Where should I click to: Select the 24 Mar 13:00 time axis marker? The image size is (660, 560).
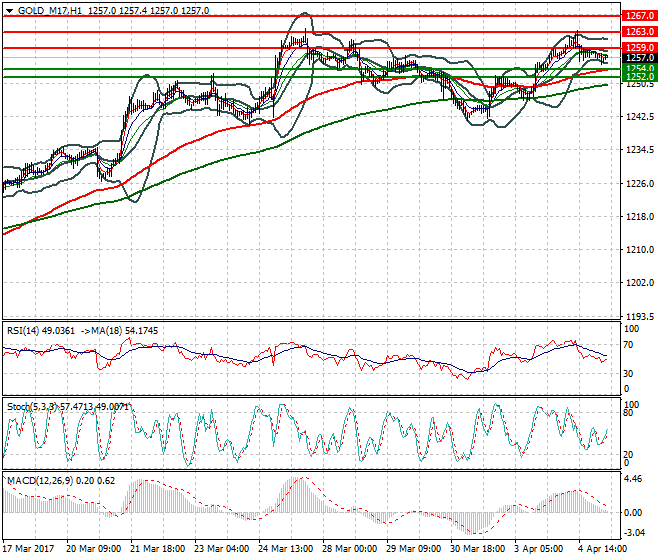tap(285, 549)
